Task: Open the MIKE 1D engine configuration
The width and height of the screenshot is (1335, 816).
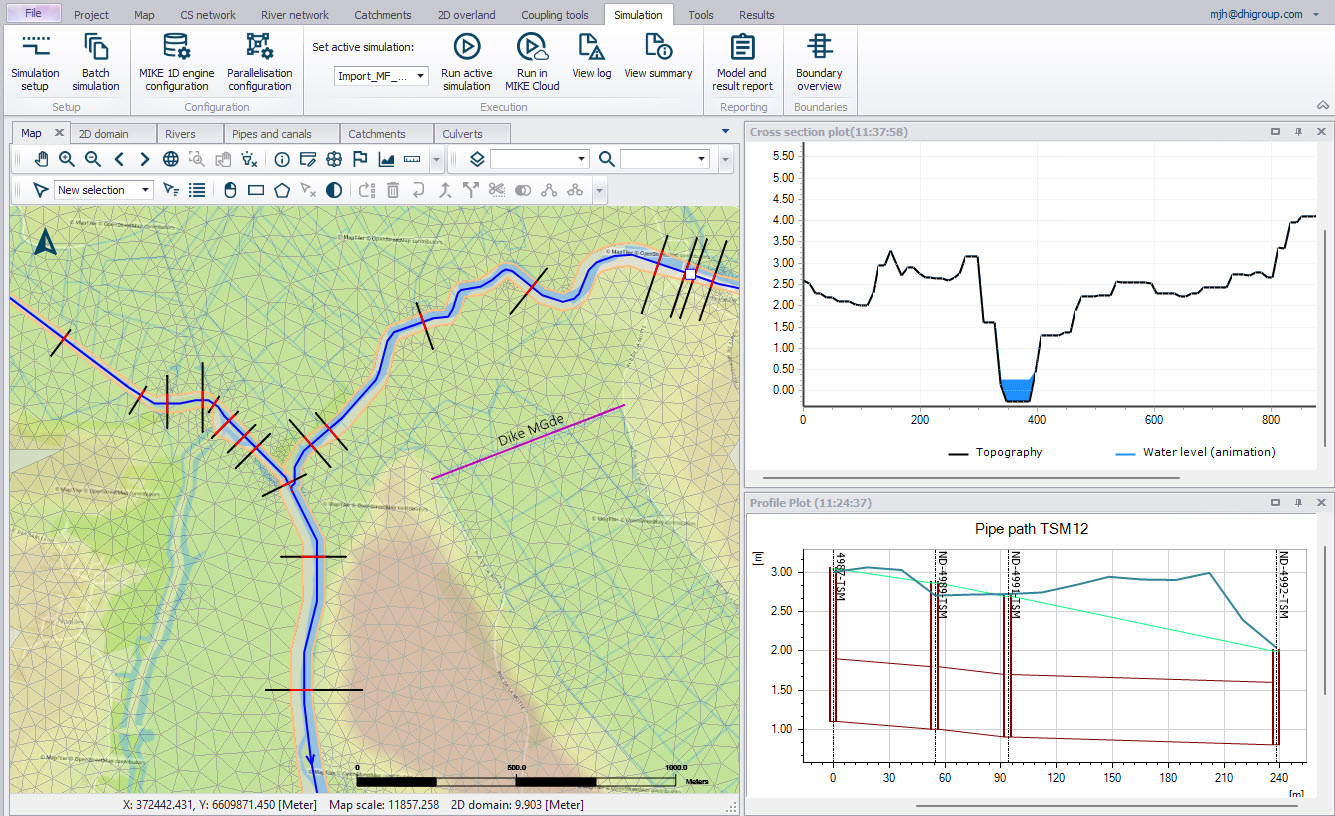Action: click(176, 60)
